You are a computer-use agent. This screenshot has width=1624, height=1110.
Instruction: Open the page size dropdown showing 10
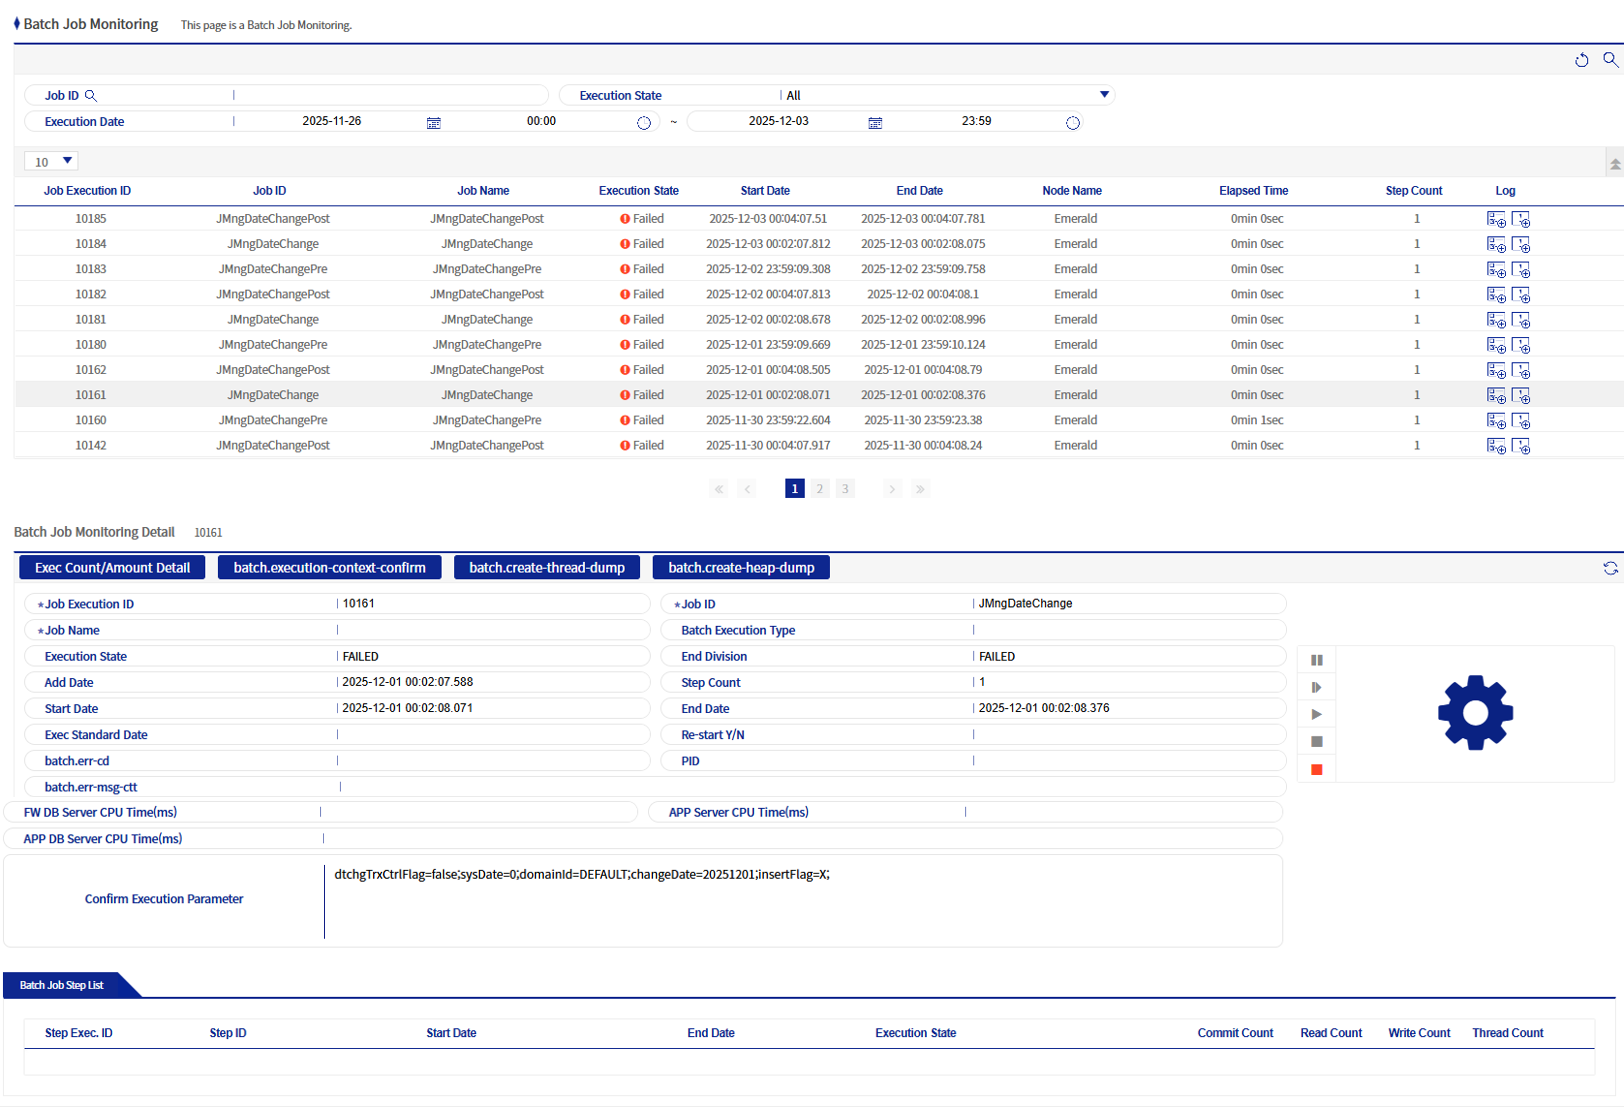(50, 161)
